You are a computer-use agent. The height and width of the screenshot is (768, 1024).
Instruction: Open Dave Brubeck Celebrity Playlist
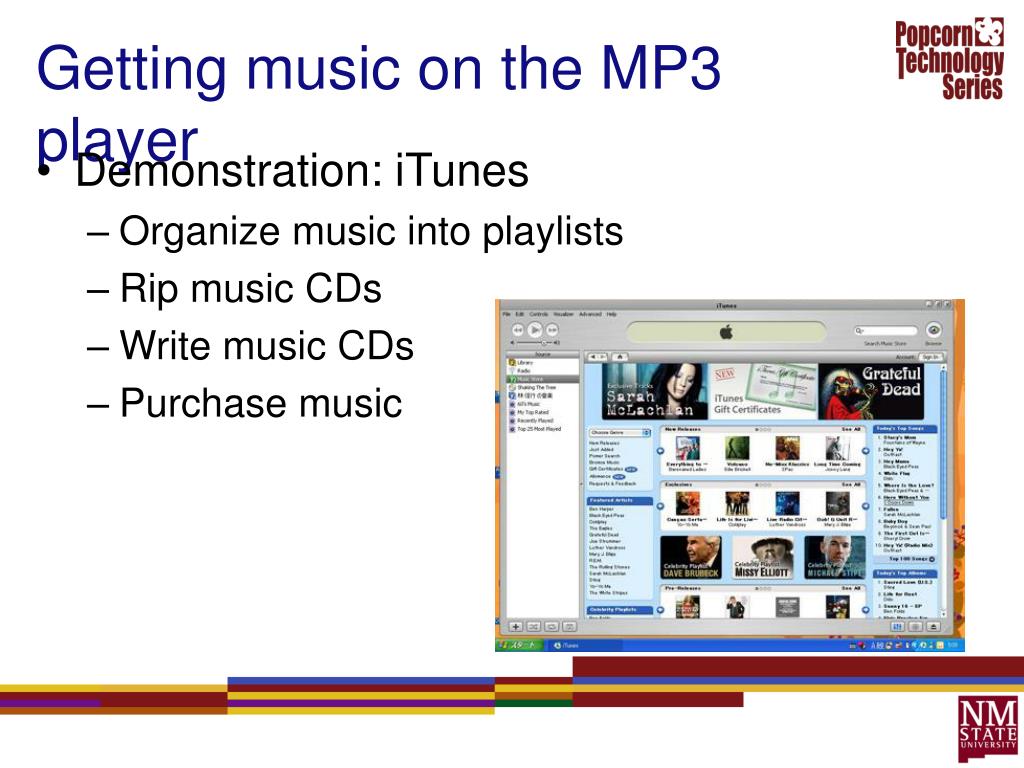691,558
